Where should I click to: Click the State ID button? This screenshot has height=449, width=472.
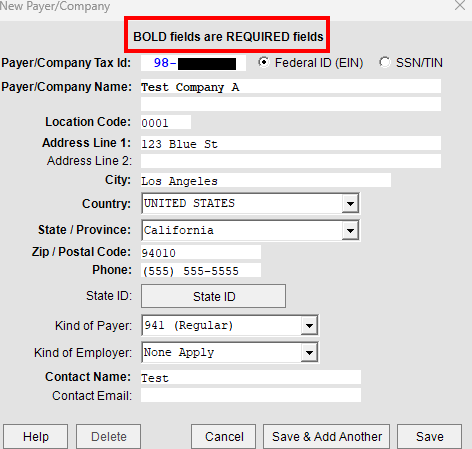point(213,296)
